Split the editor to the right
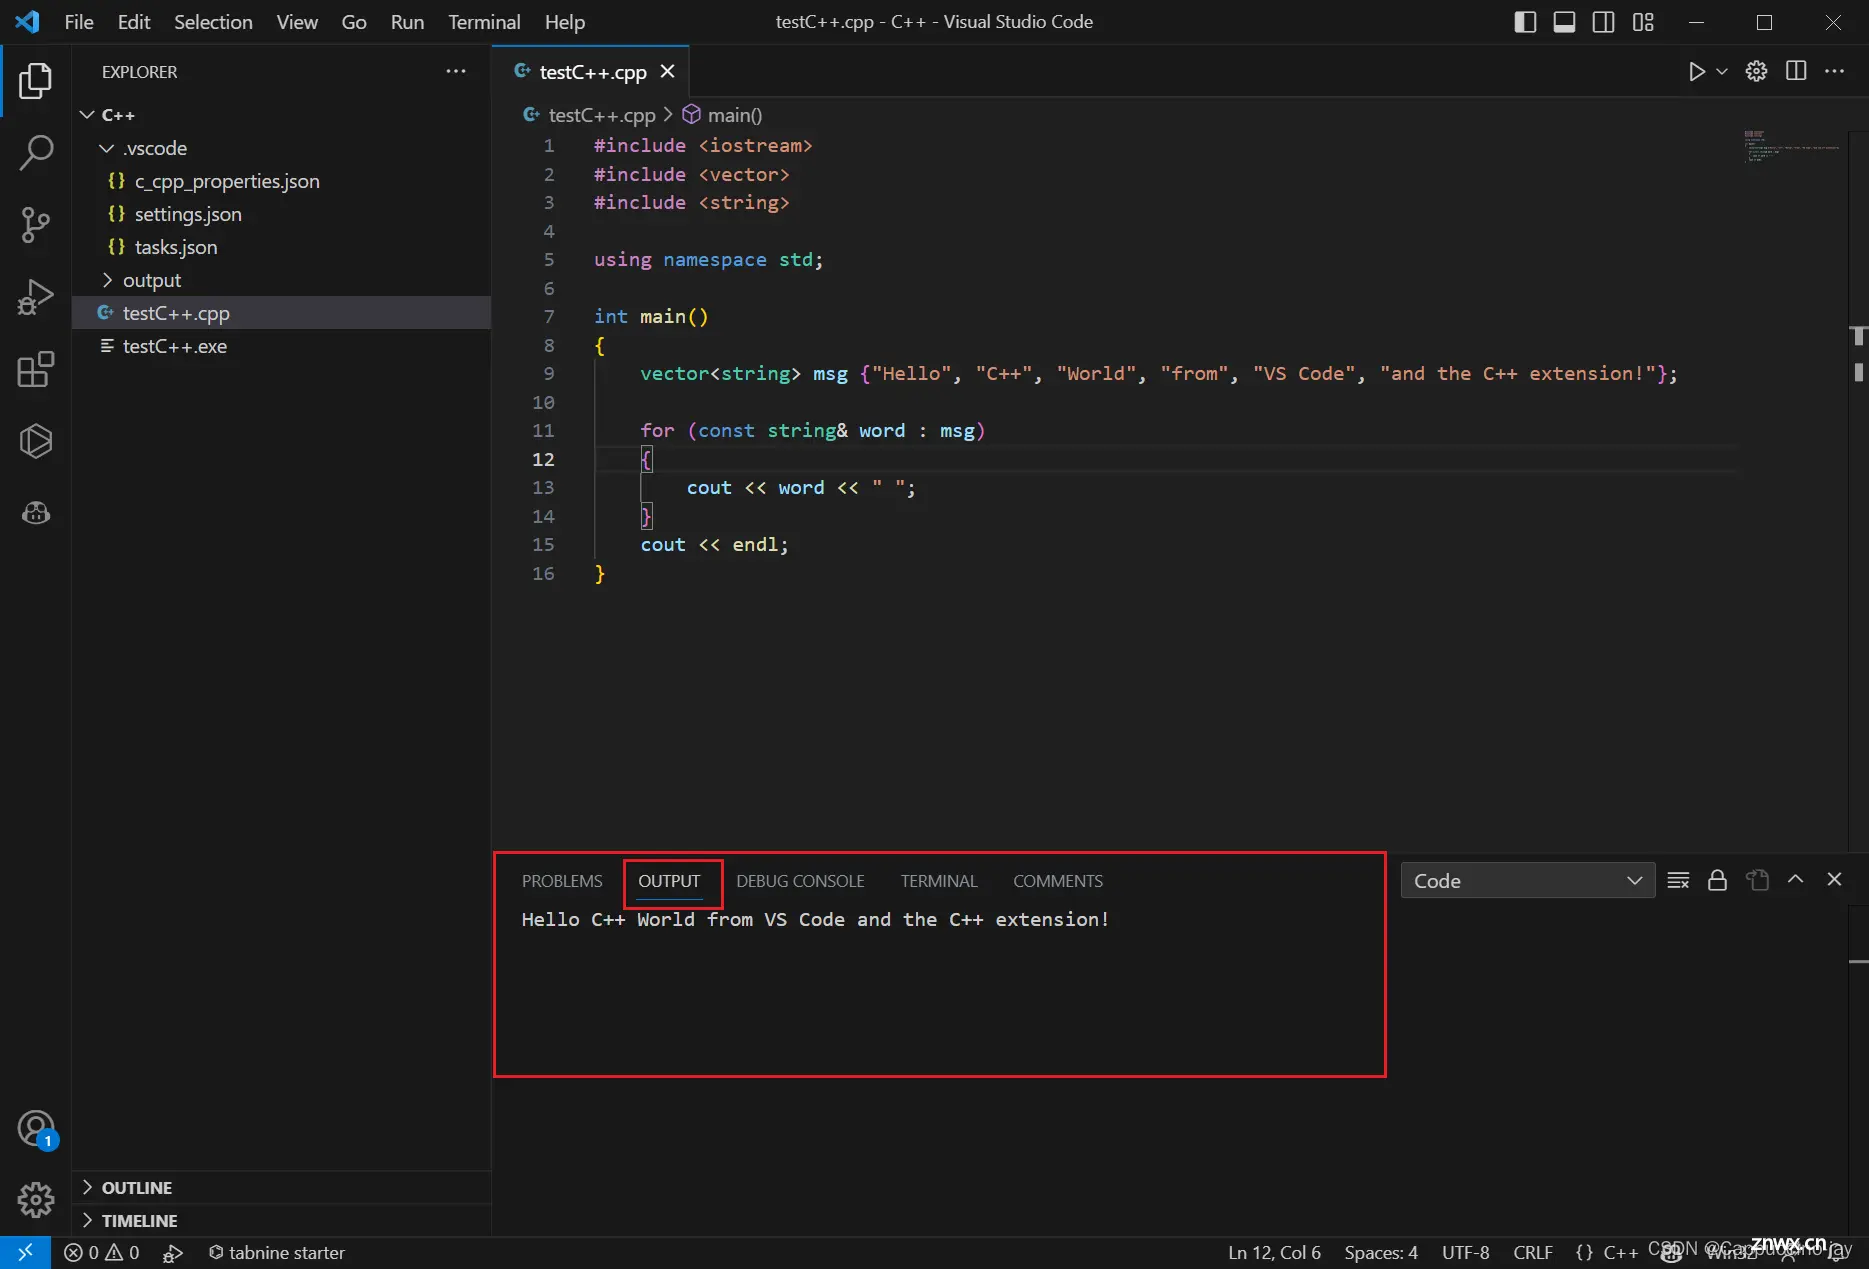Image resolution: width=1869 pixels, height=1269 pixels. coord(1796,71)
